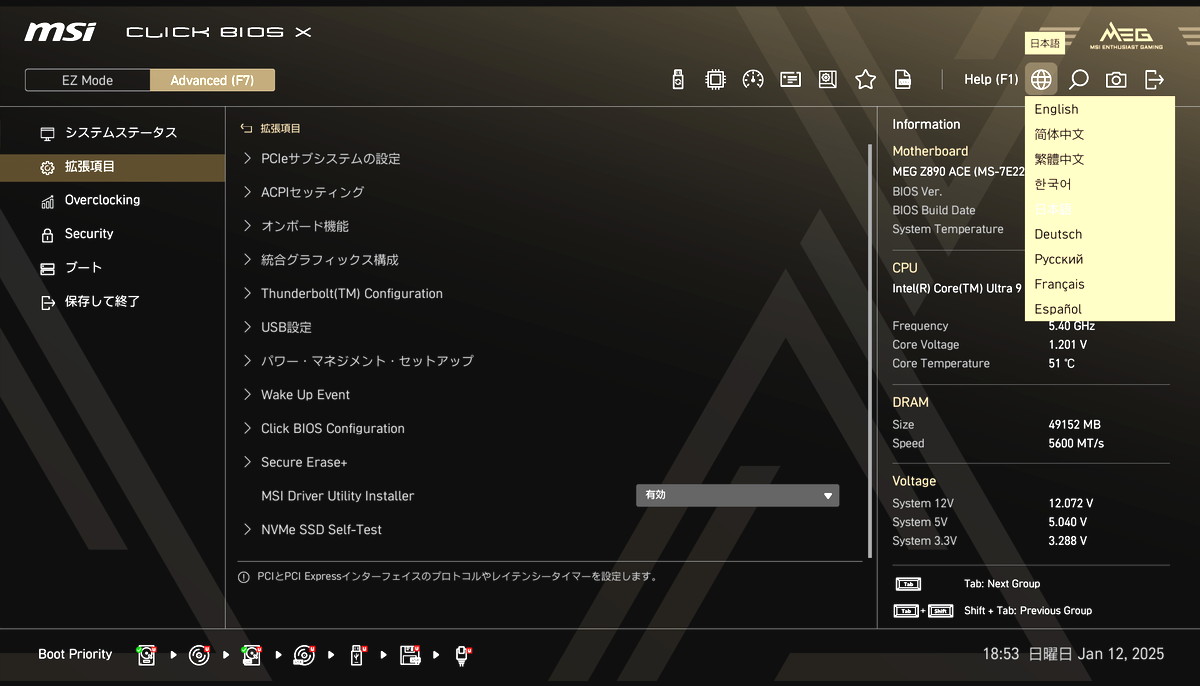Click the globe language icon
This screenshot has width=1200, height=686.
(x=1041, y=79)
